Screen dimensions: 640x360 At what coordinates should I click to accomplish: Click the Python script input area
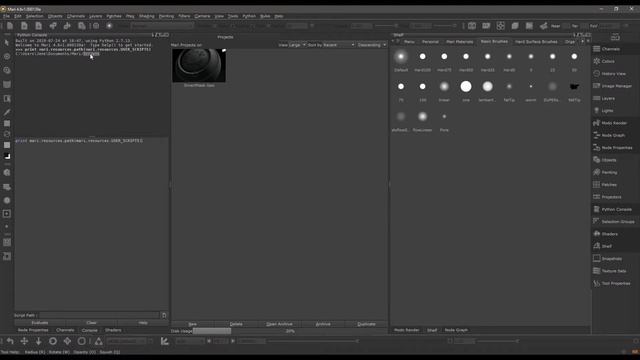(92, 224)
